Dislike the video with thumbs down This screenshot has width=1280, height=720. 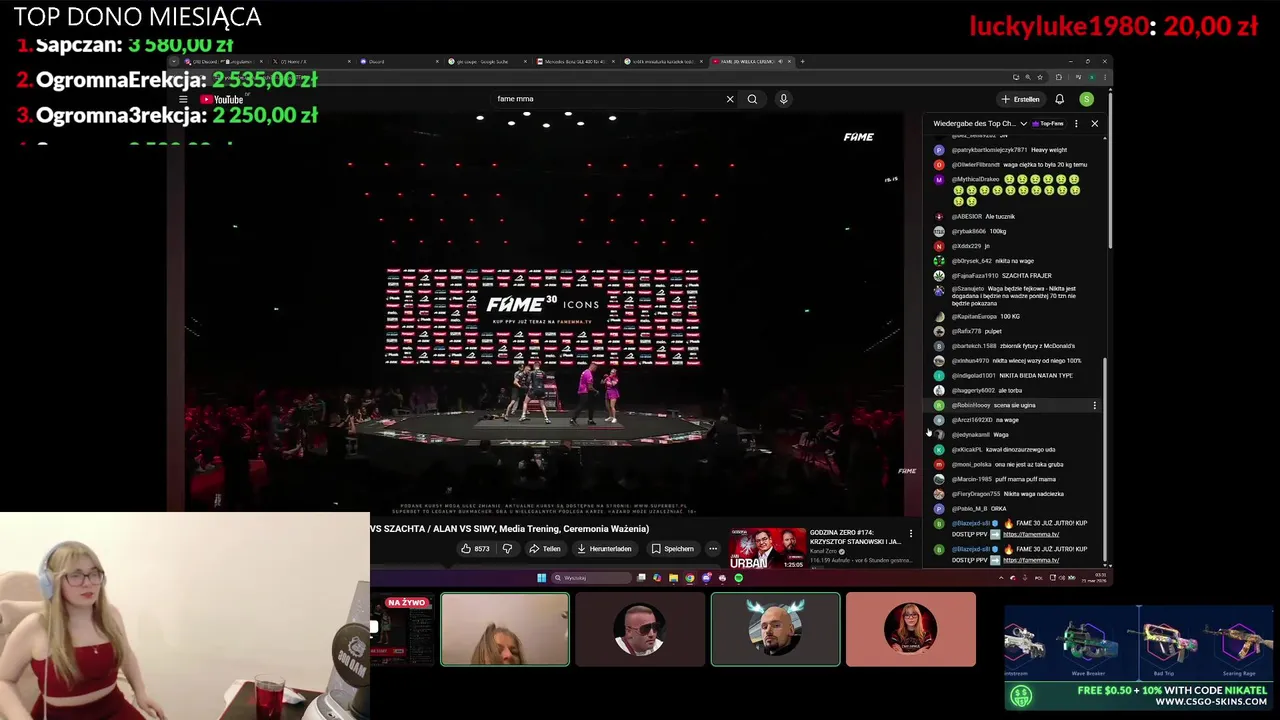pyautogui.click(x=507, y=548)
